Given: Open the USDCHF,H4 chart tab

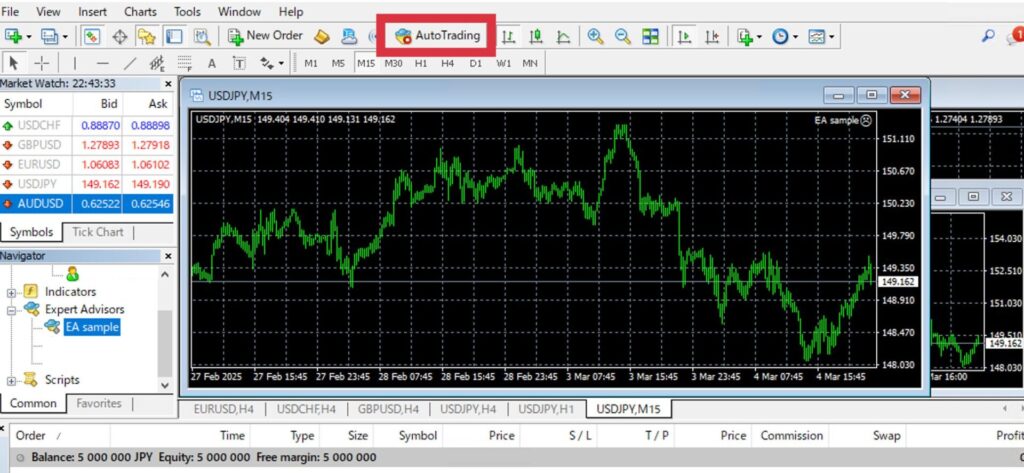Looking at the screenshot, I should pyautogui.click(x=306, y=410).
